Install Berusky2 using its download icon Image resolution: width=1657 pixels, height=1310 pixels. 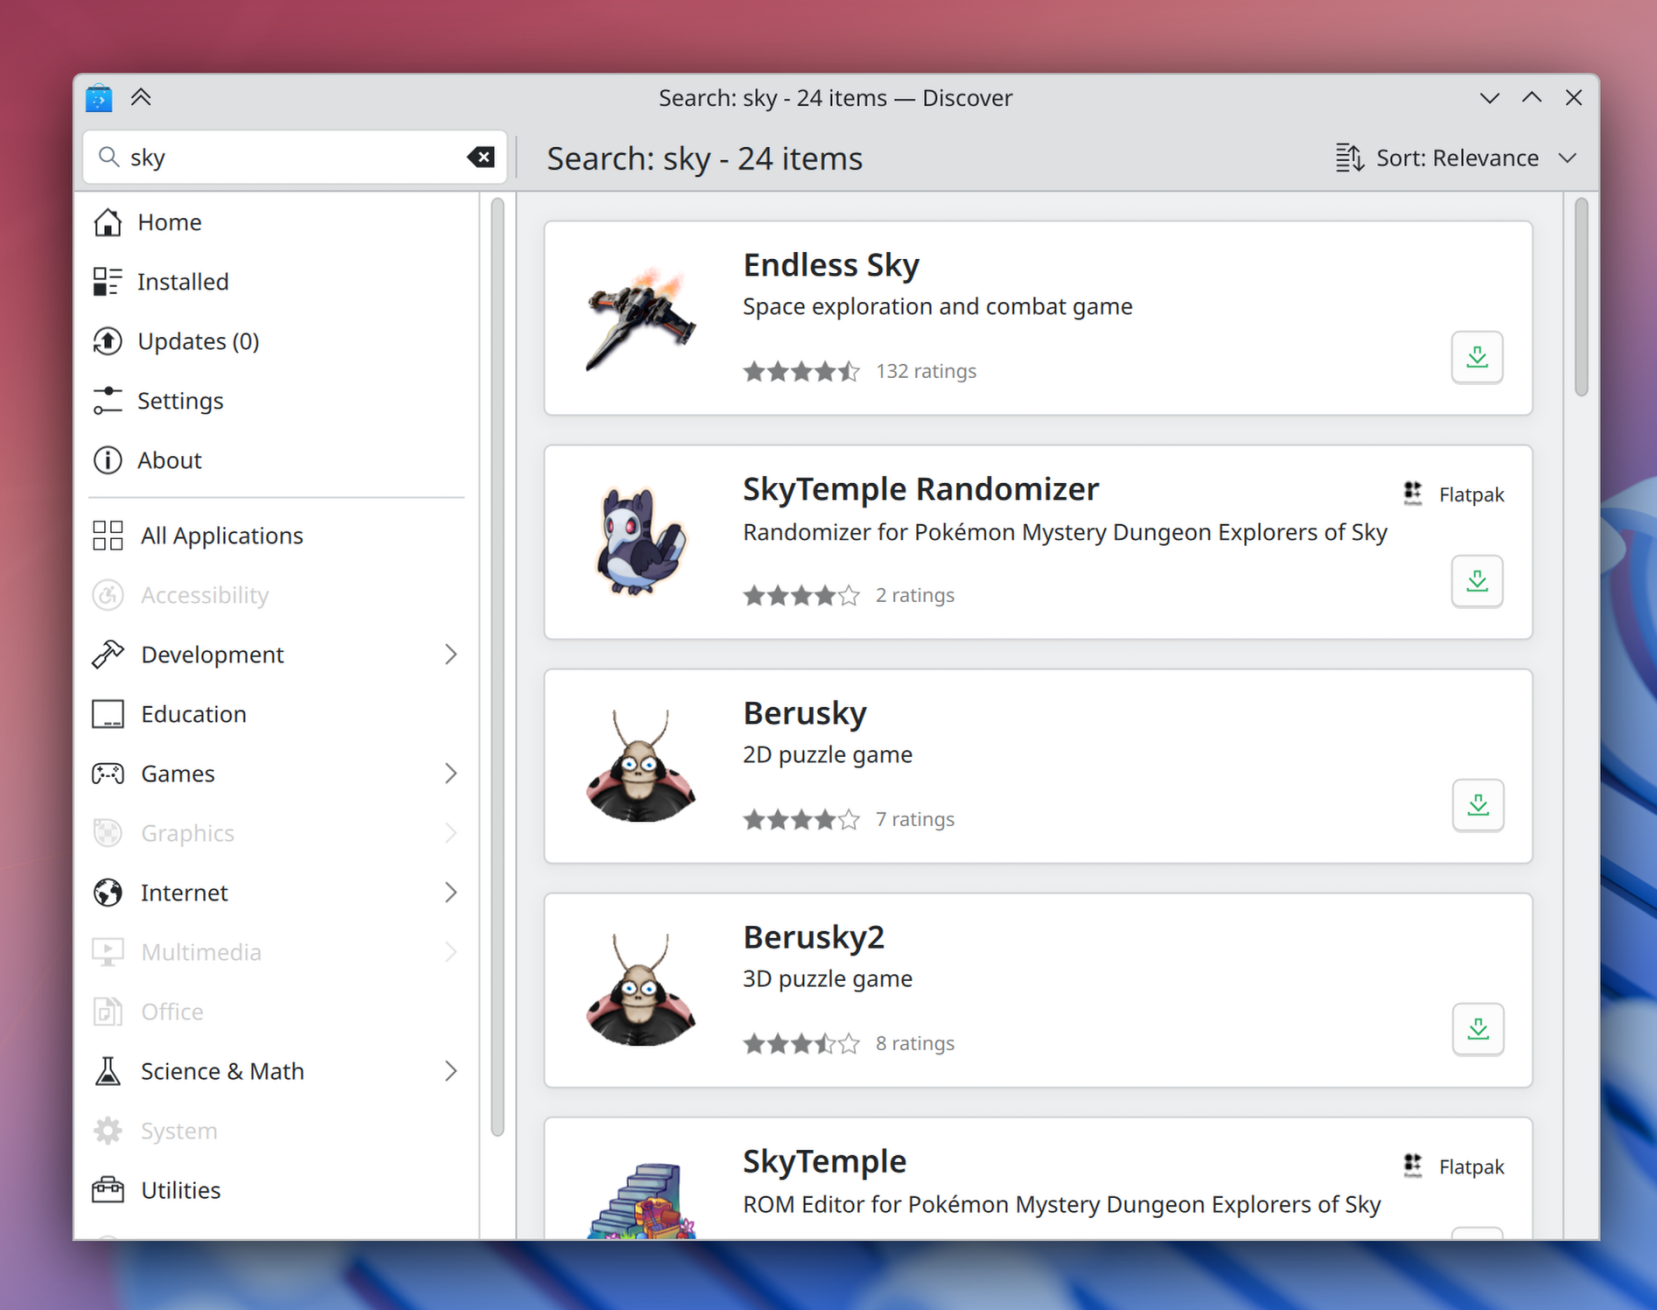[1476, 1029]
